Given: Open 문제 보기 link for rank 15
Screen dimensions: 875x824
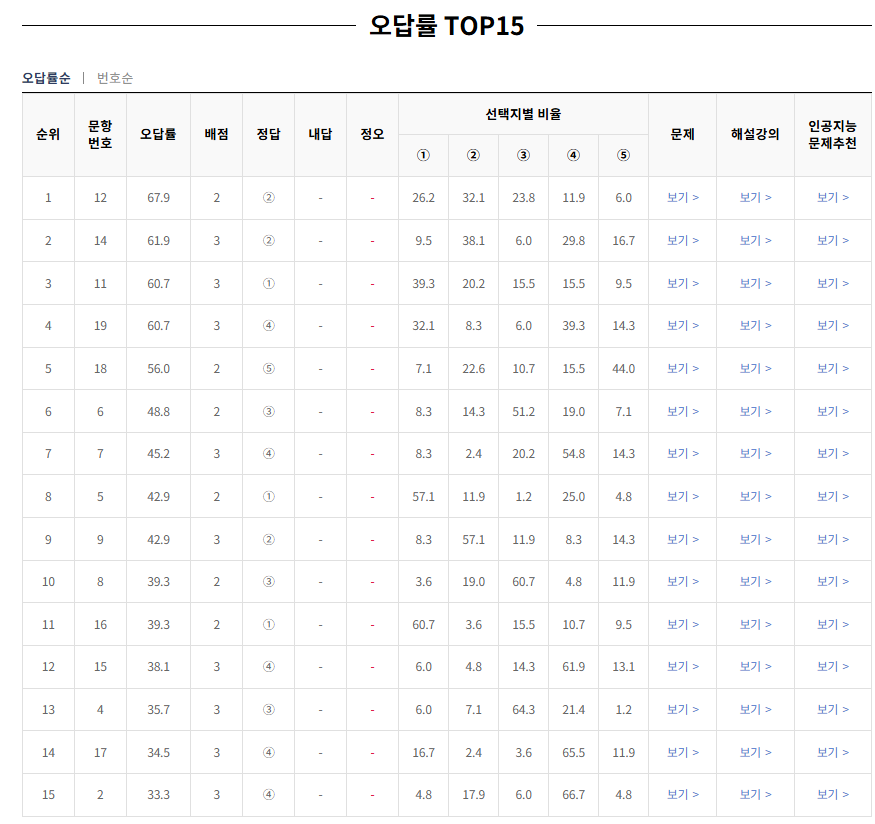Looking at the screenshot, I should click(x=682, y=794).
